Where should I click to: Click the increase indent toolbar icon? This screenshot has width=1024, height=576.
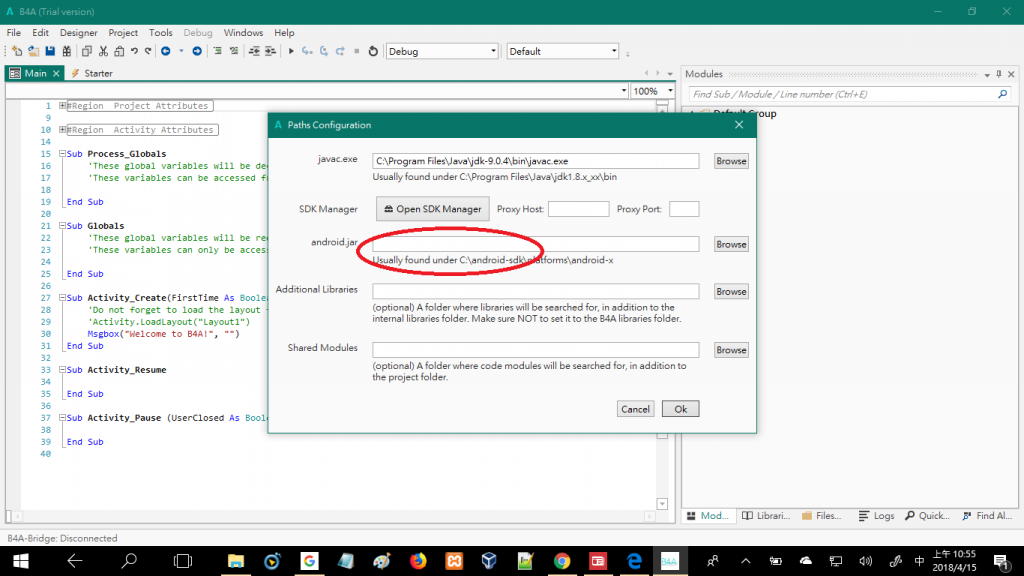click(270, 51)
